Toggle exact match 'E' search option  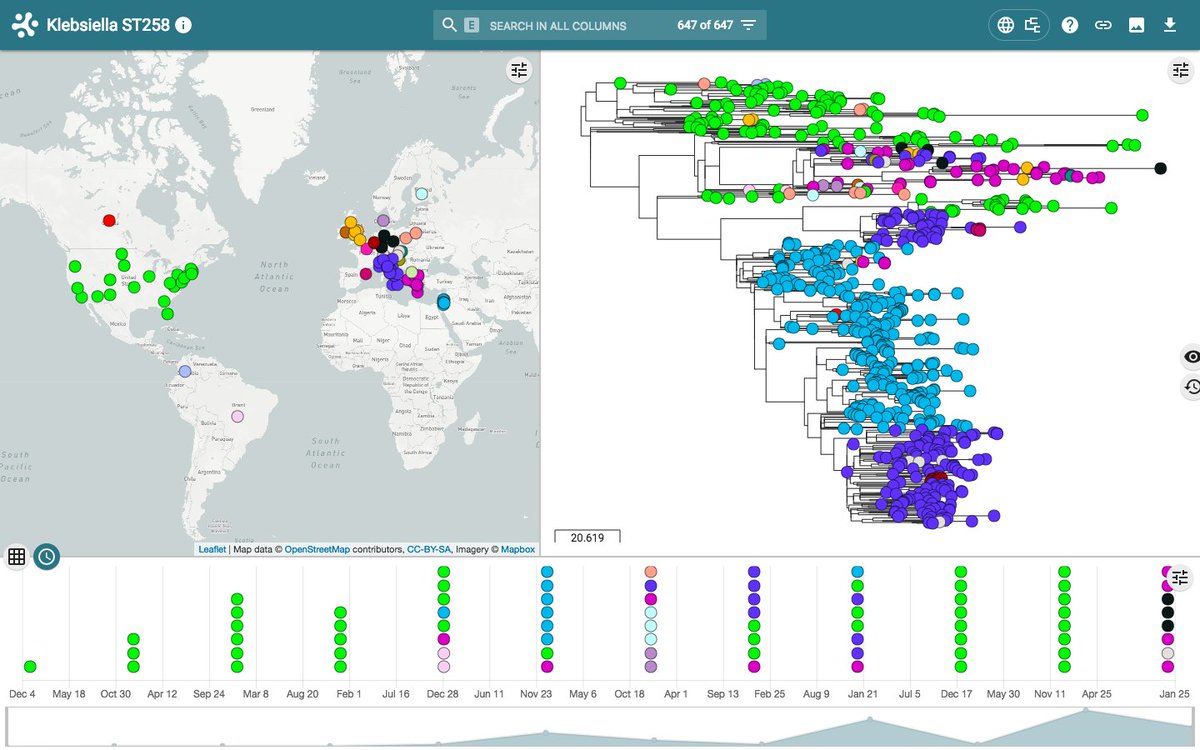[471, 26]
